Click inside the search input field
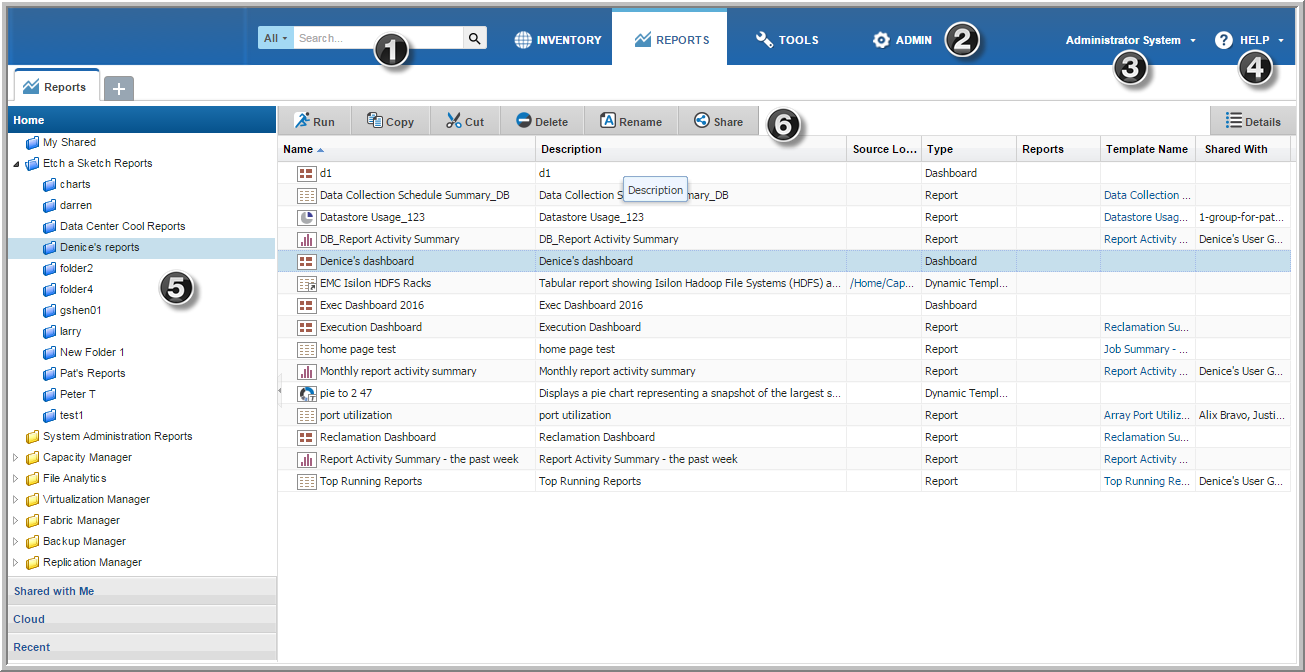Screen dimensions: 1305x672 click(376, 38)
